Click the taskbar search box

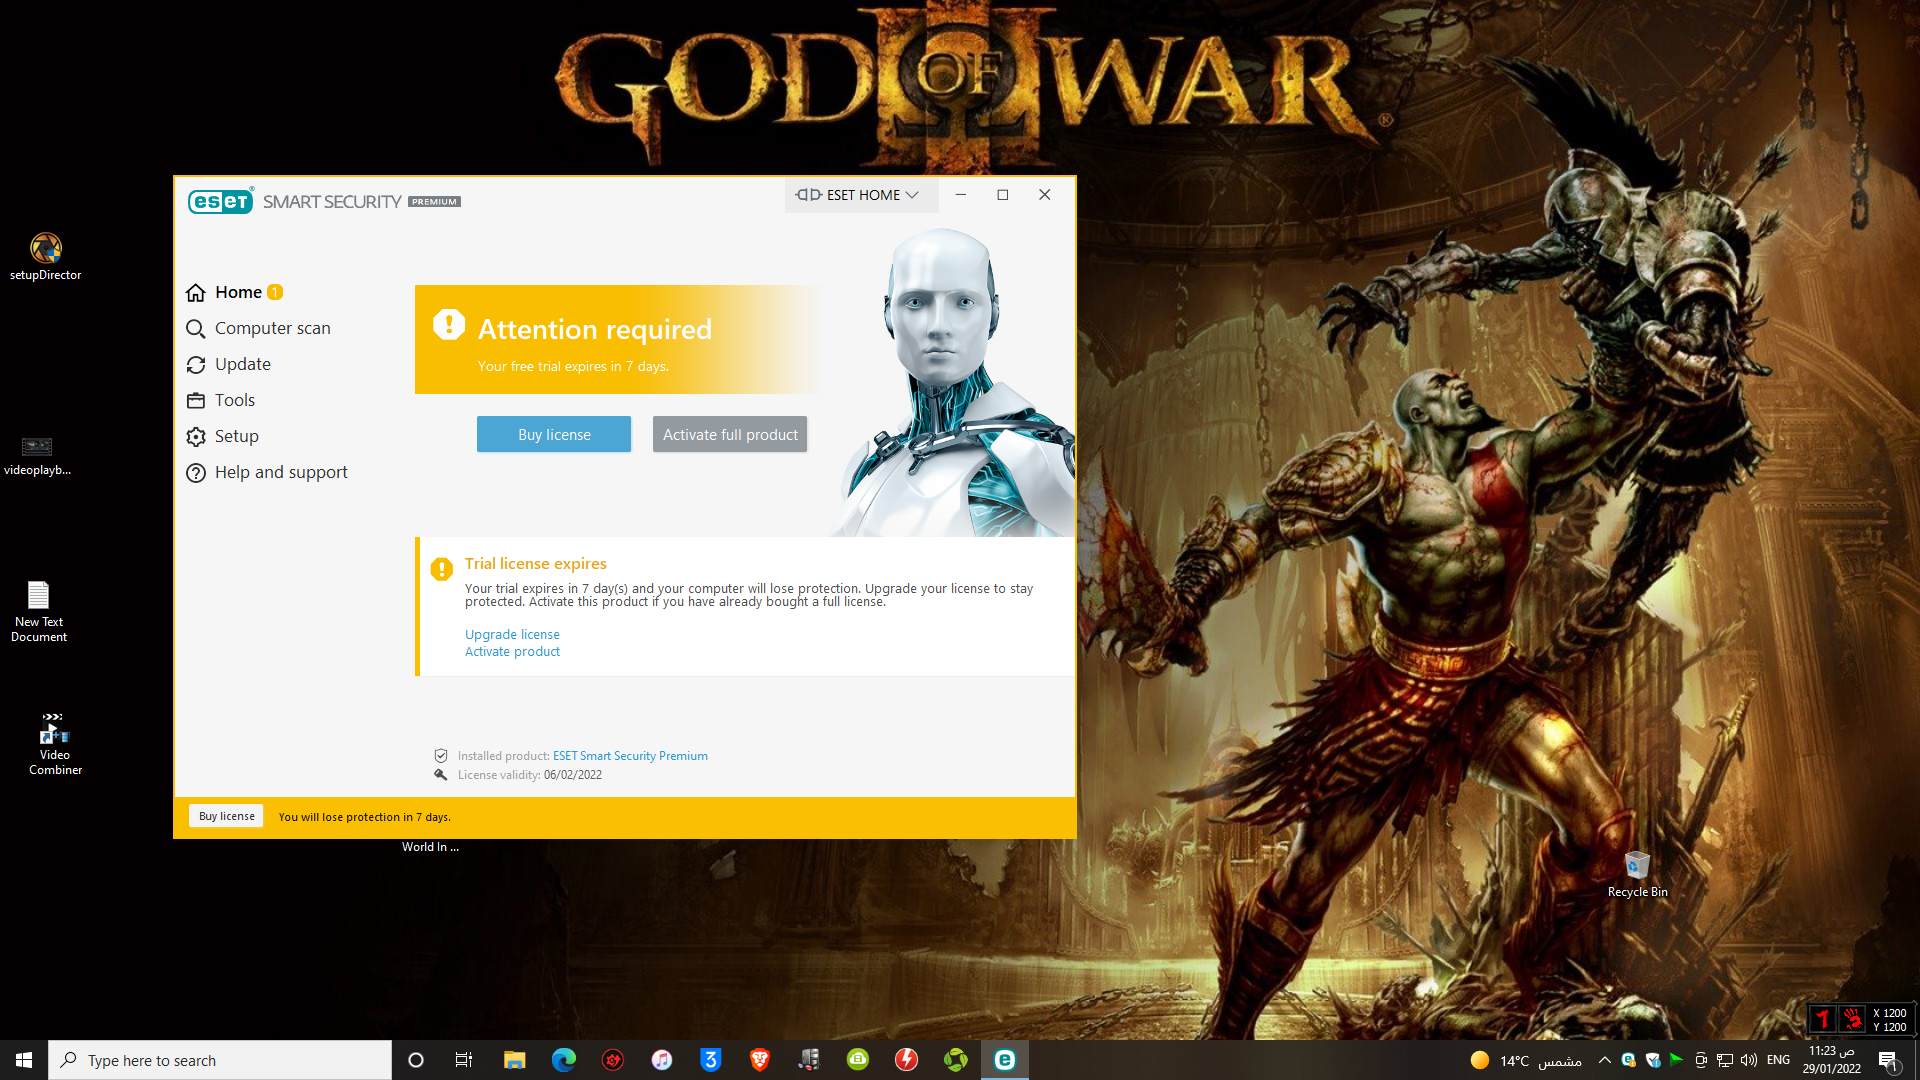pos(220,1060)
